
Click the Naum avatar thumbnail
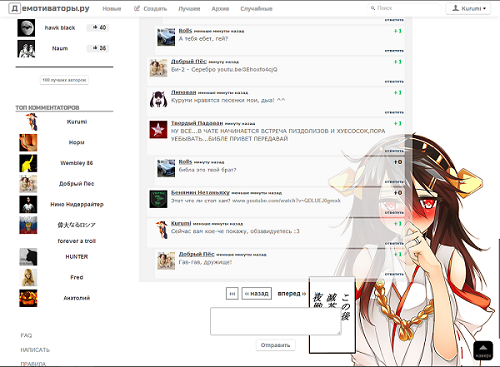(26, 49)
